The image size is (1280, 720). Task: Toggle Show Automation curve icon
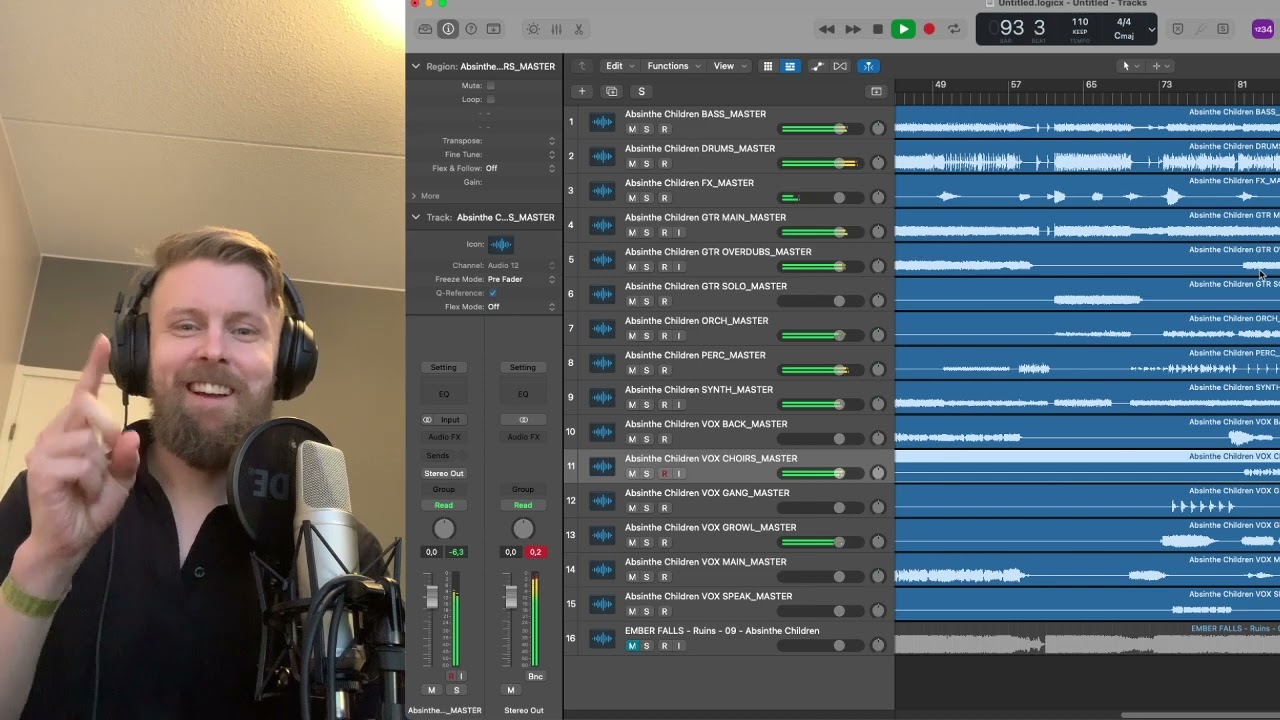pos(817,66)
